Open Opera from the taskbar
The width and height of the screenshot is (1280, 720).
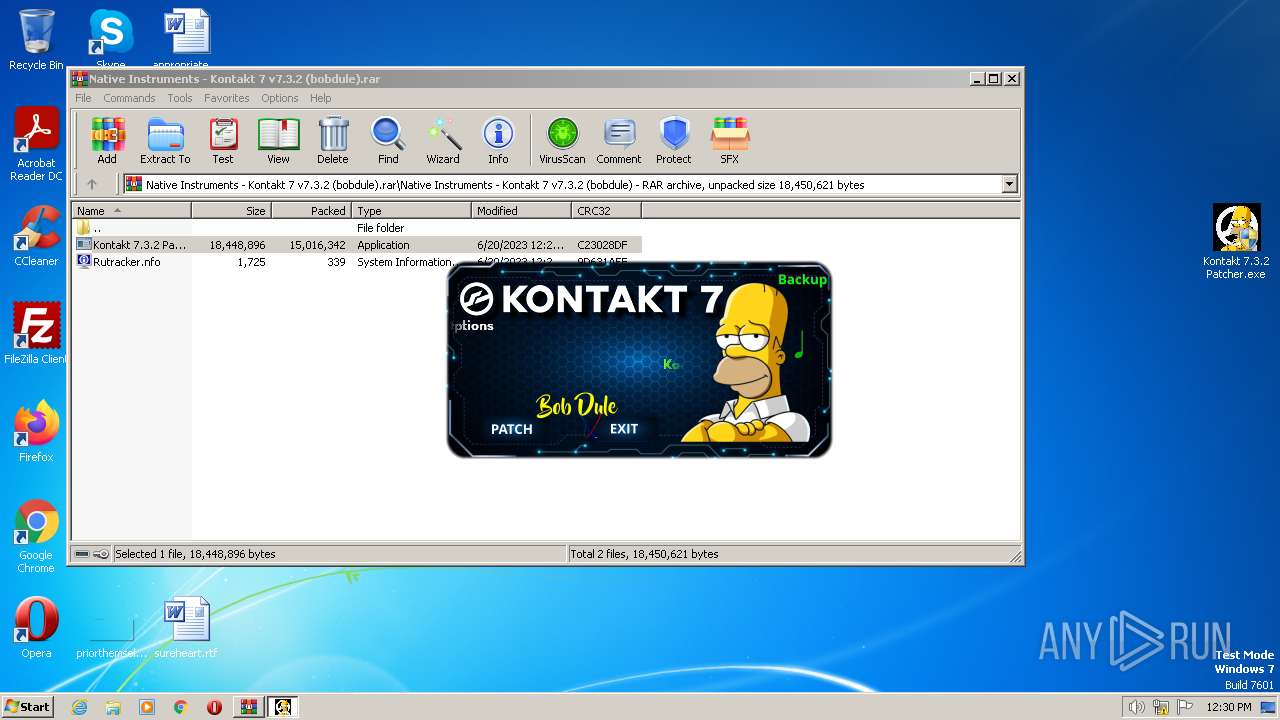point(214,707)
